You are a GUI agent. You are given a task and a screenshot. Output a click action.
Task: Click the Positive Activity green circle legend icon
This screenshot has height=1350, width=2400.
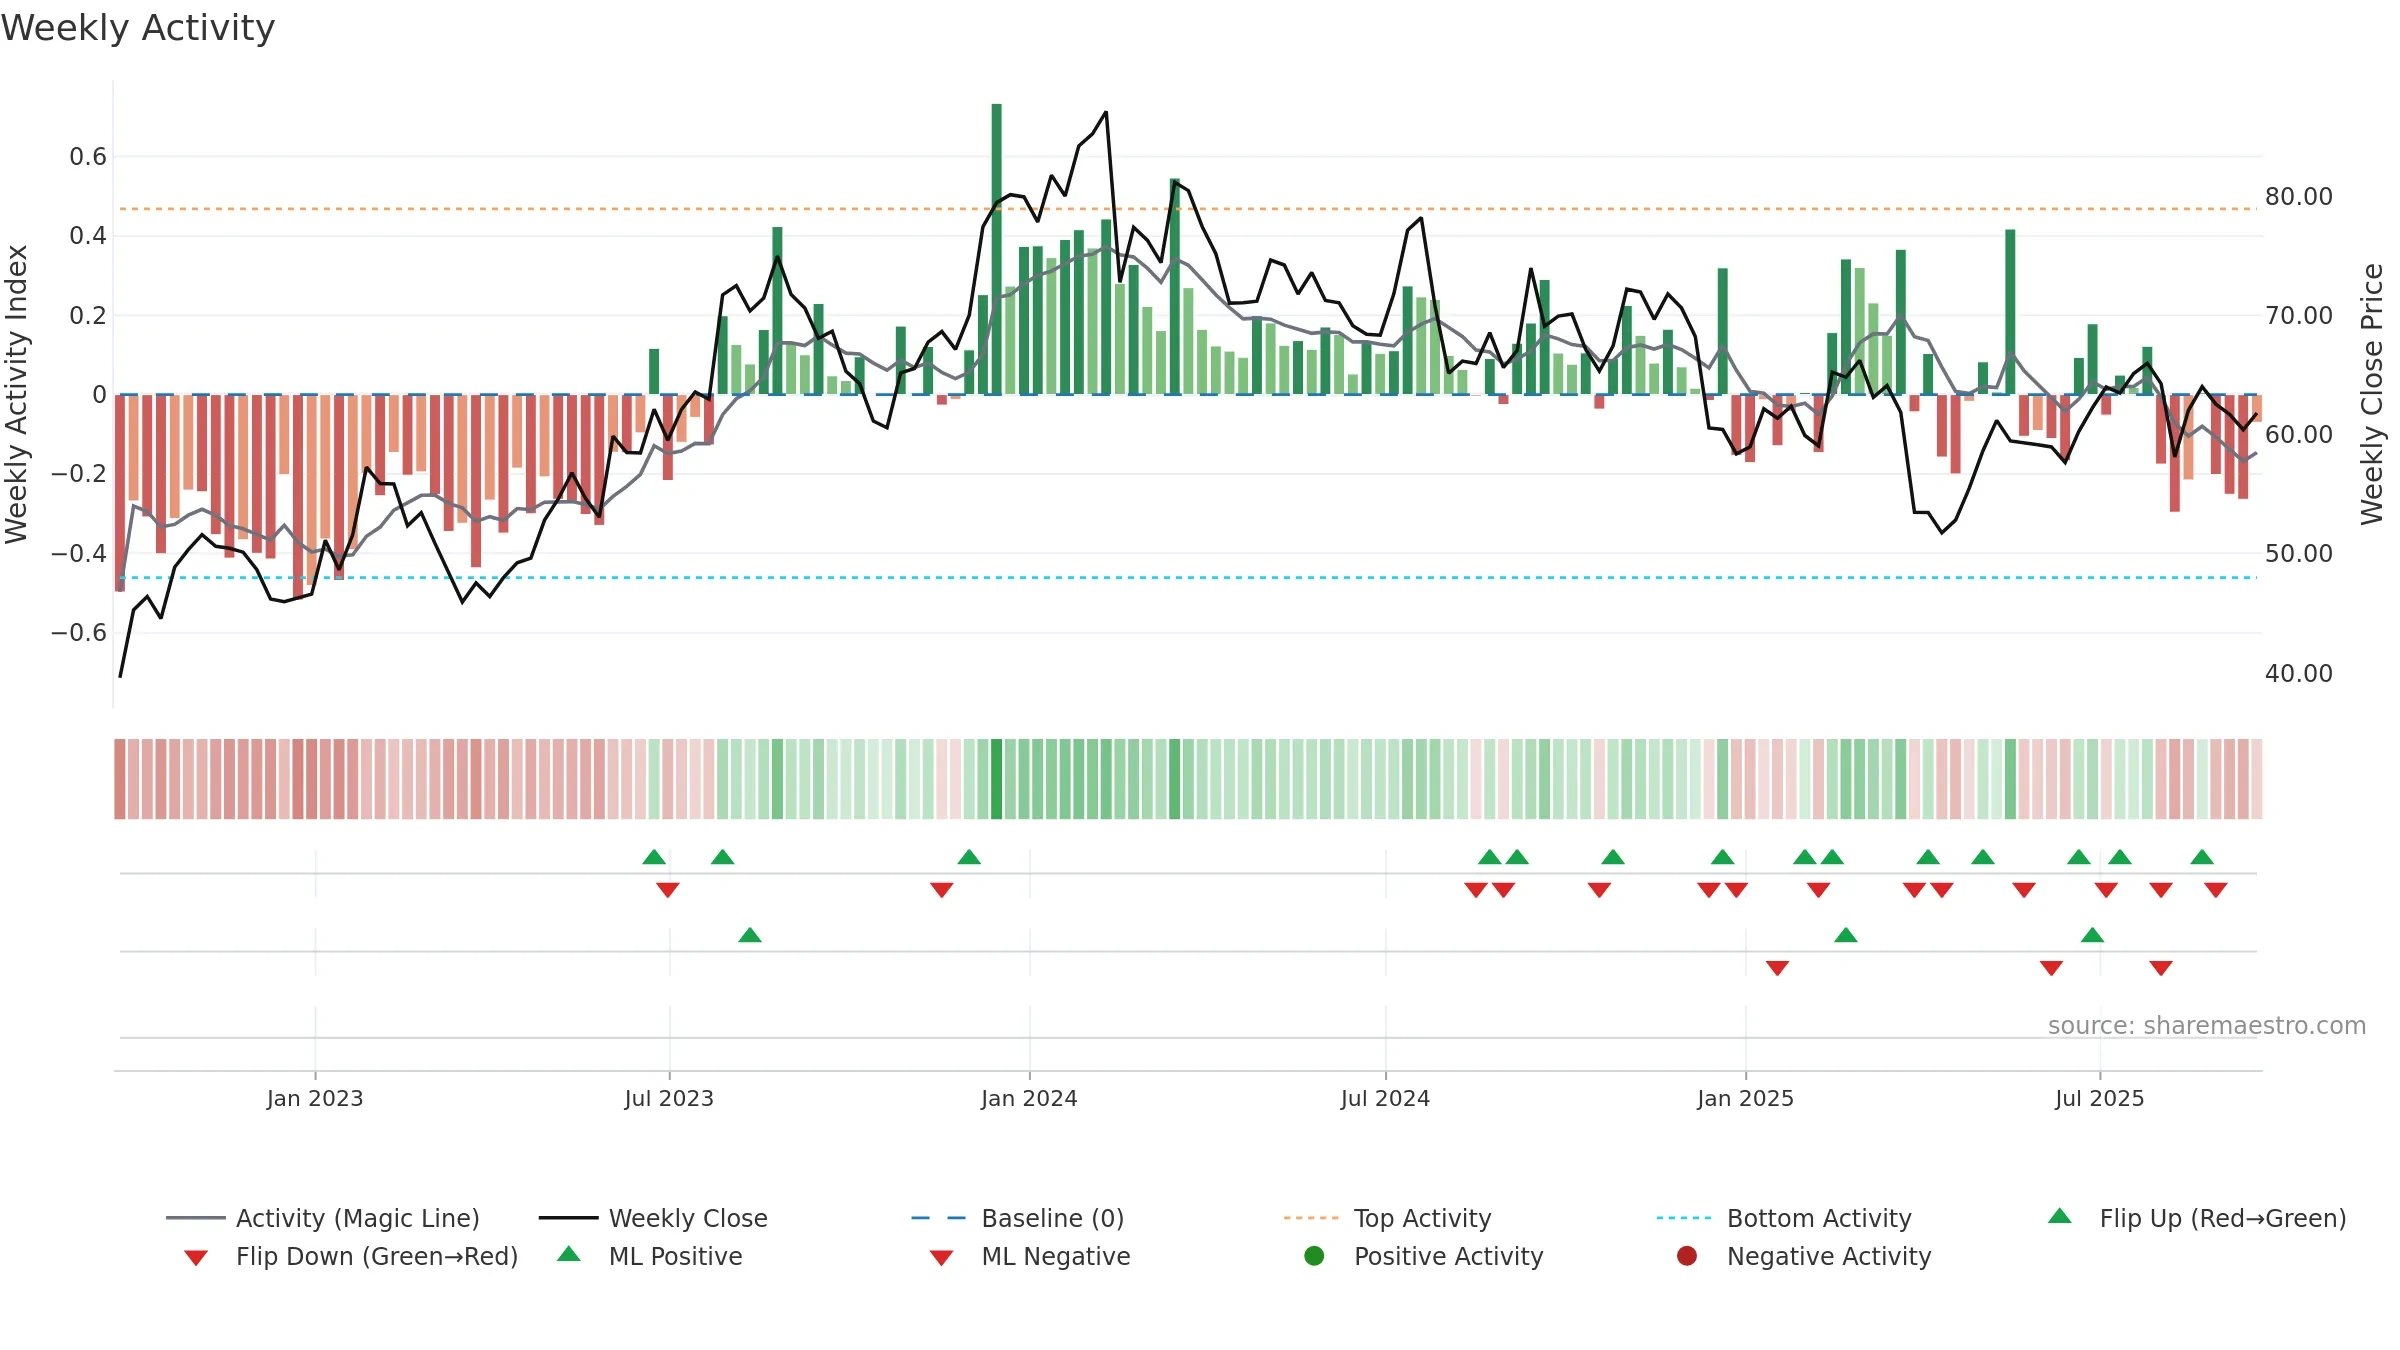click(x=1315, y=1256)
